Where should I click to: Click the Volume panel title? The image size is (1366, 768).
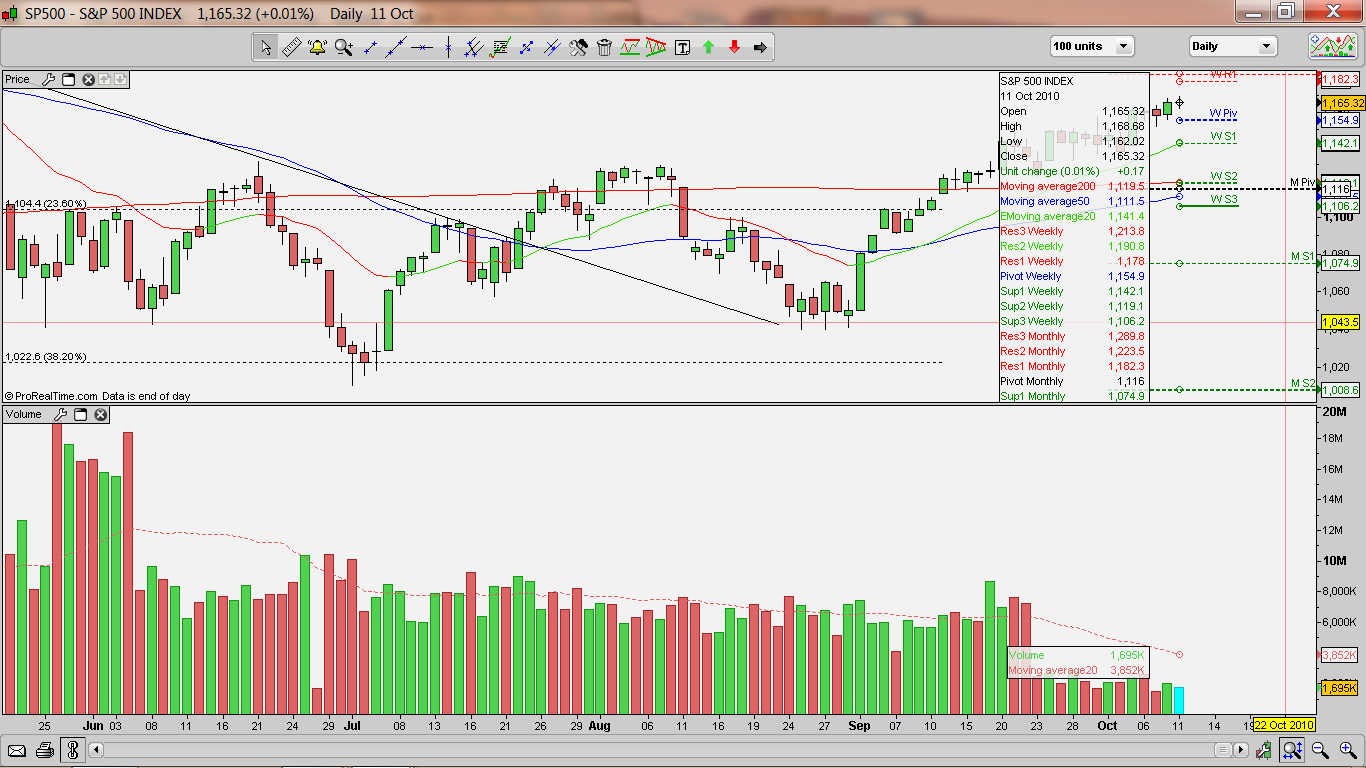pos(24,414)
